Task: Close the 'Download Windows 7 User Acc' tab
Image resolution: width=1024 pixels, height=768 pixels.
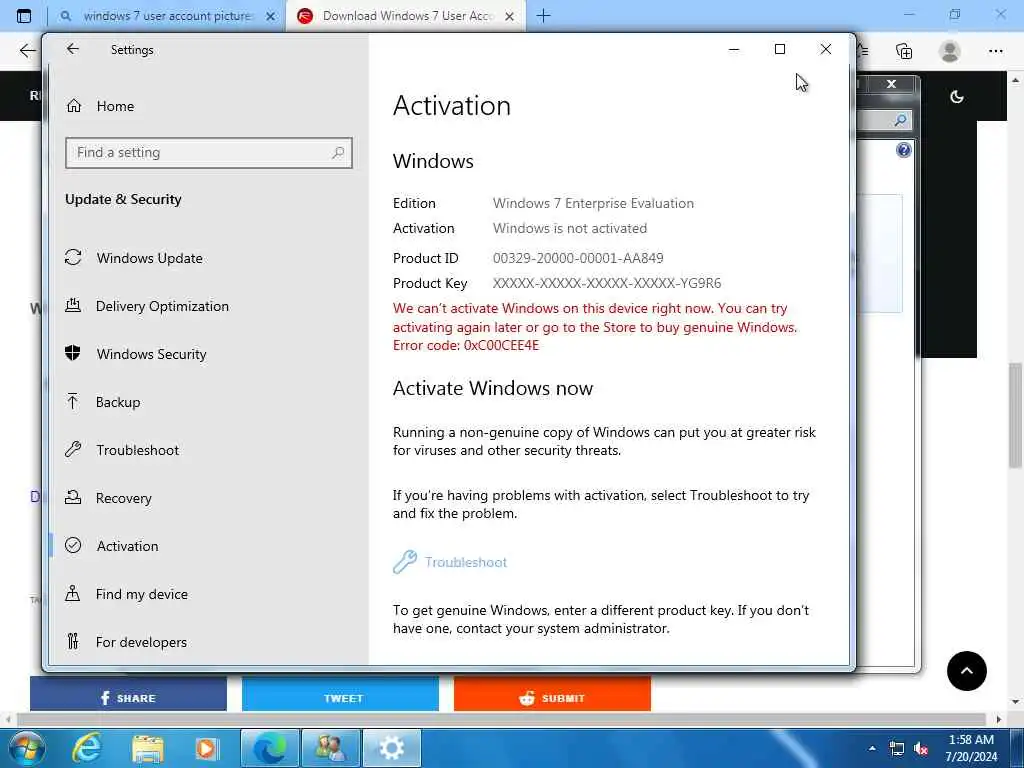Action: [509, 16]
